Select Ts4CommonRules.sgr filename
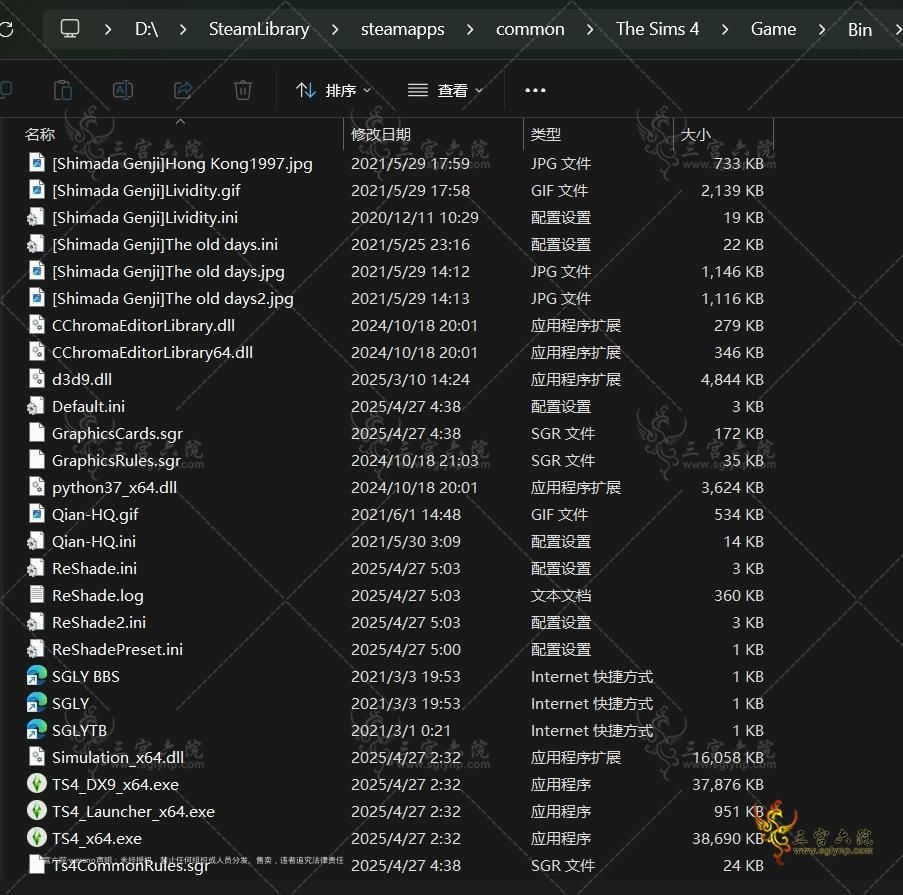The height and width of the screenshot is (895, 903). pyautogui.click(x=131, y=866)
